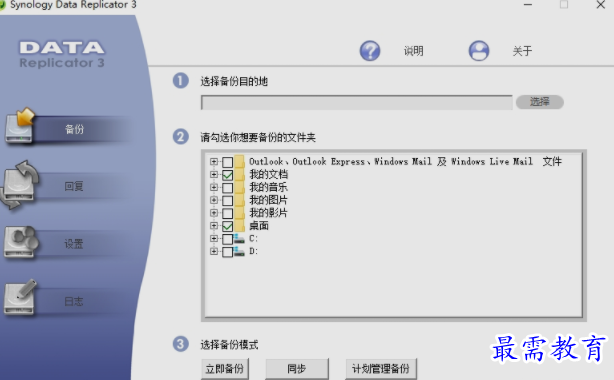Click the Outlook mail folder icon
614x380 pixels.
coord(240,161)
